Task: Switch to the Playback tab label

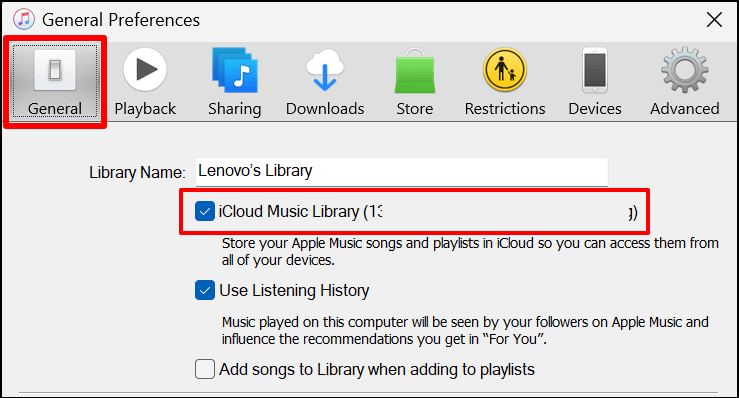Action: point(145,109)
